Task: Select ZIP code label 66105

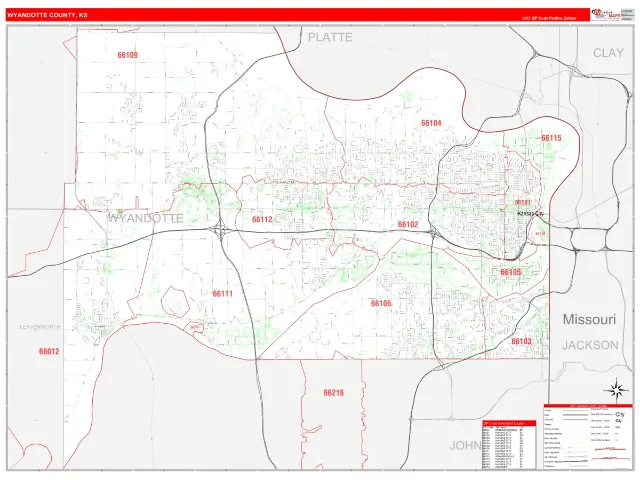Action: (x=511, y=272)
